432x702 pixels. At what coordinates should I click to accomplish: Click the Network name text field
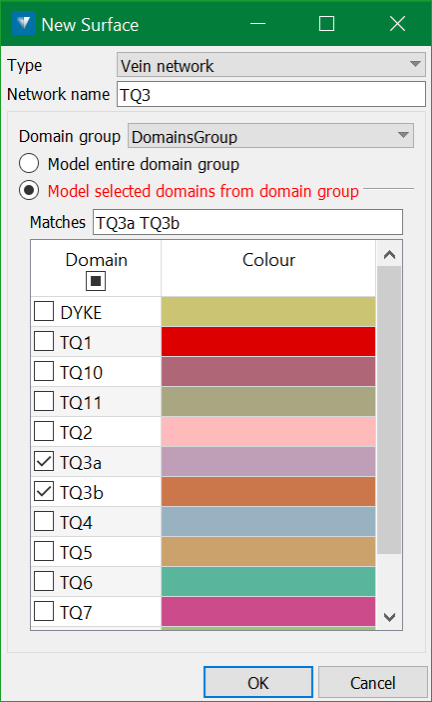tap(271, 94)
